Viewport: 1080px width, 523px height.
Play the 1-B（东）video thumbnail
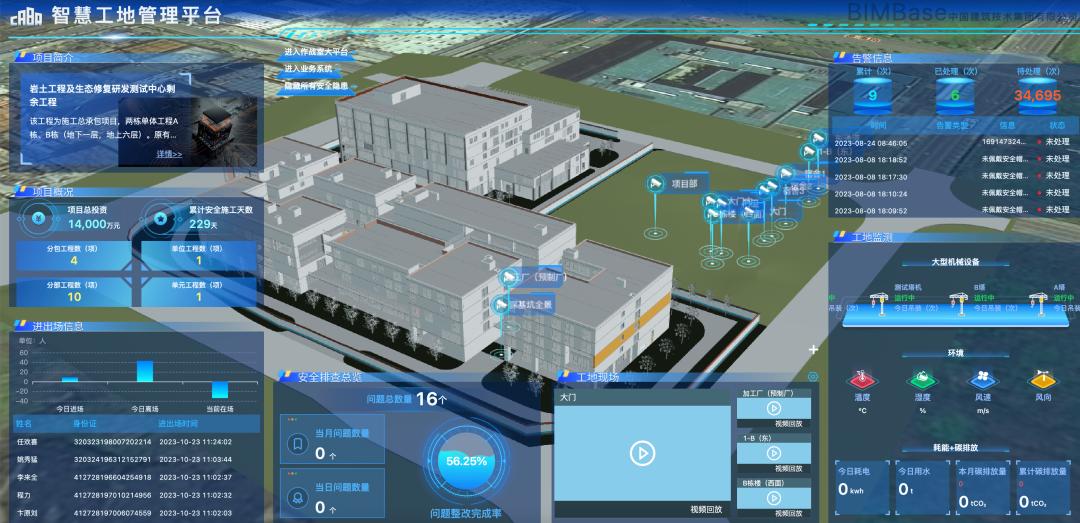(x=773, y=453)
